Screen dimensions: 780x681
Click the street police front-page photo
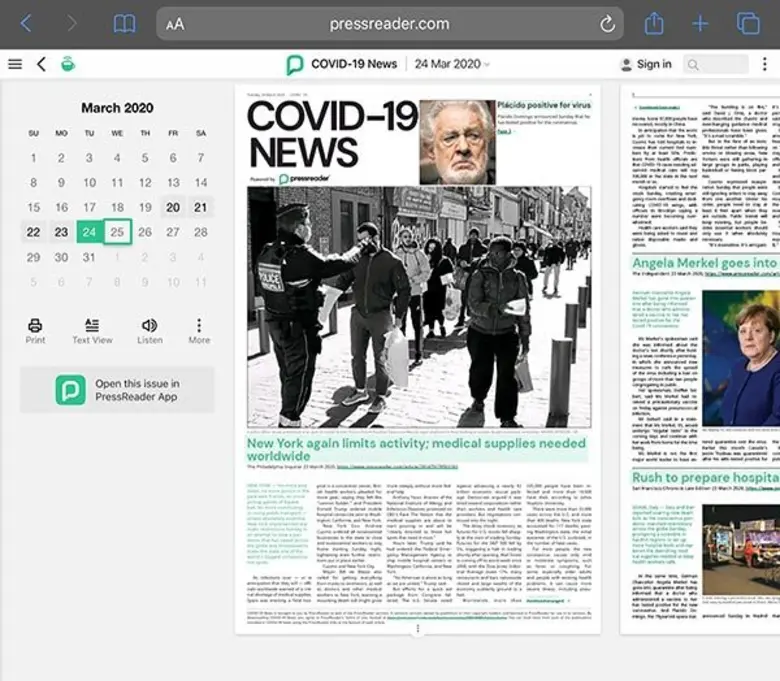(x=419, y=307)
